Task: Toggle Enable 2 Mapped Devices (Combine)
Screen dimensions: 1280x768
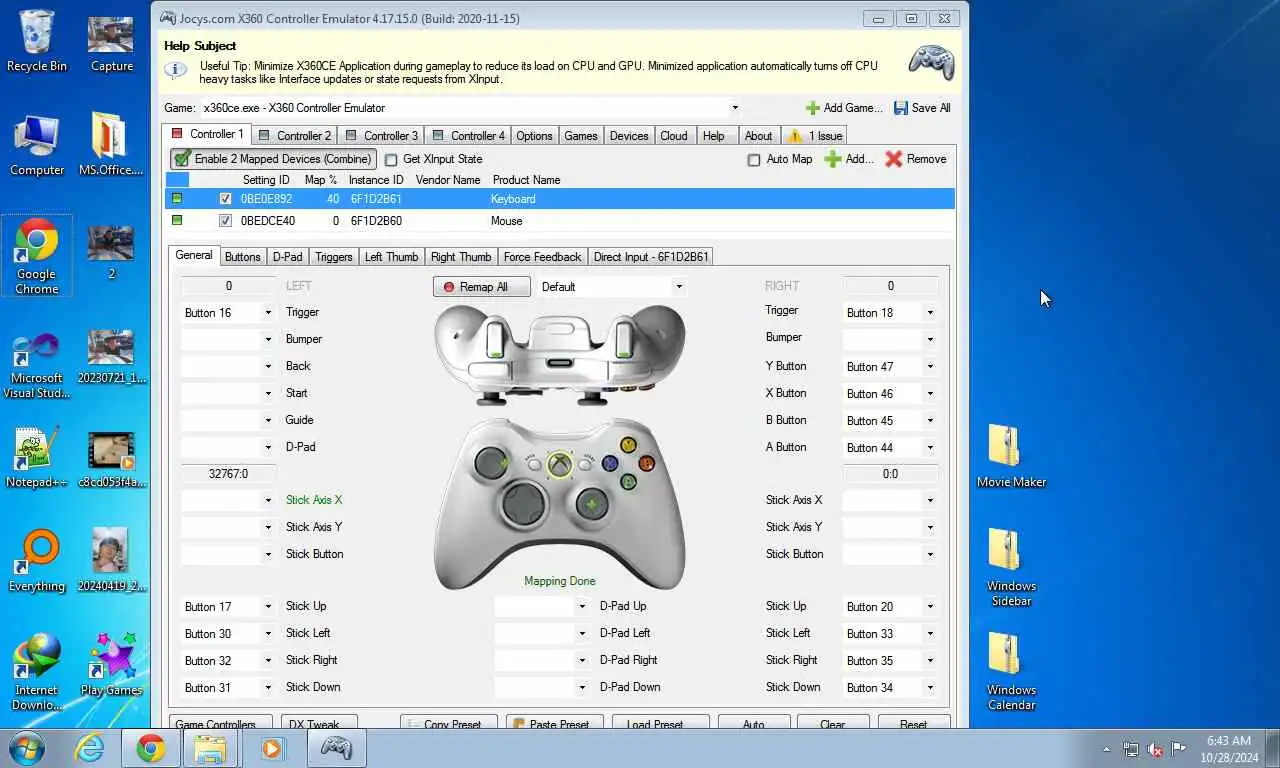Action: pyautogui.click(x=273, y=159)
